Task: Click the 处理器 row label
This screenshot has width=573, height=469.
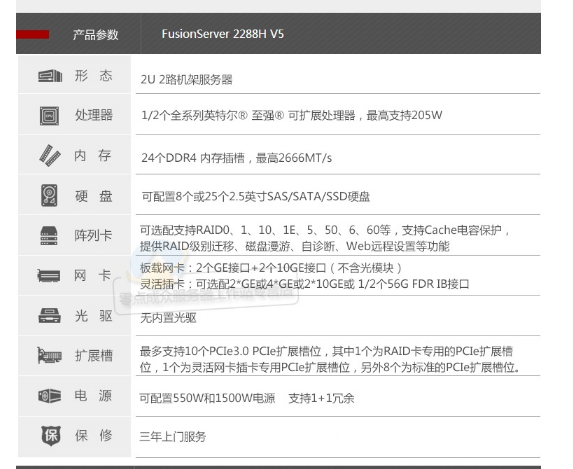Action: point(94,116)
